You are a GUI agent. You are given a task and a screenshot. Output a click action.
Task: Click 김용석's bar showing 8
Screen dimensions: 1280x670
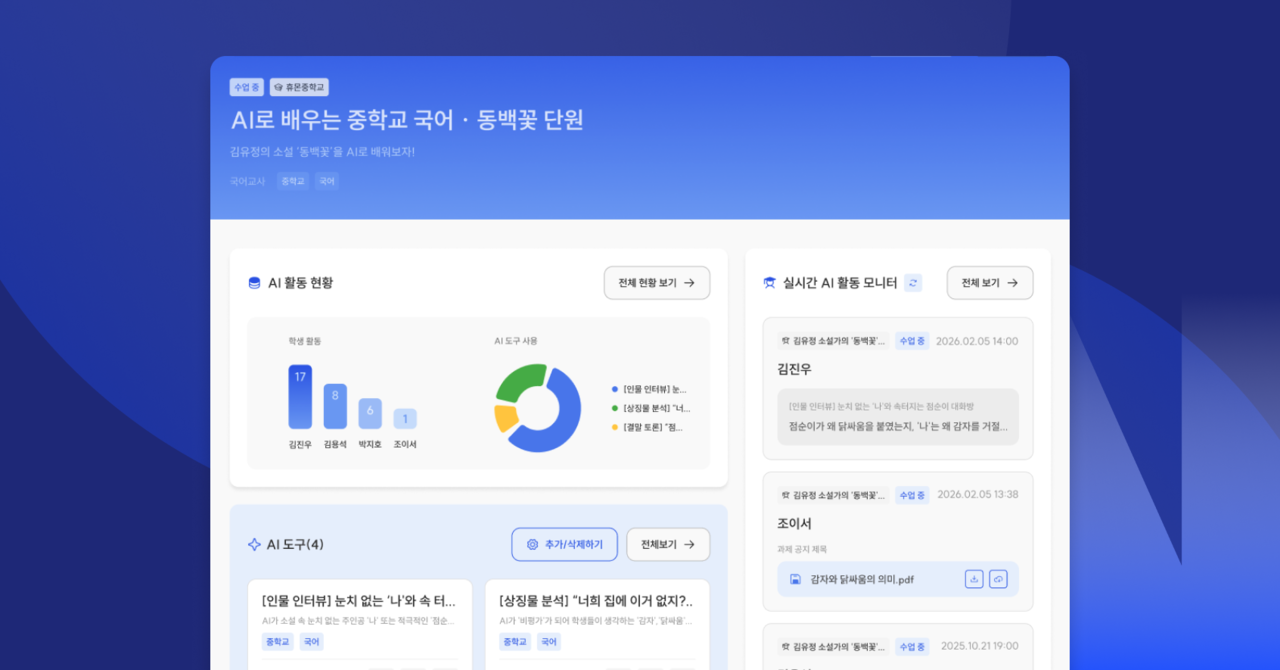coord(335,407)
